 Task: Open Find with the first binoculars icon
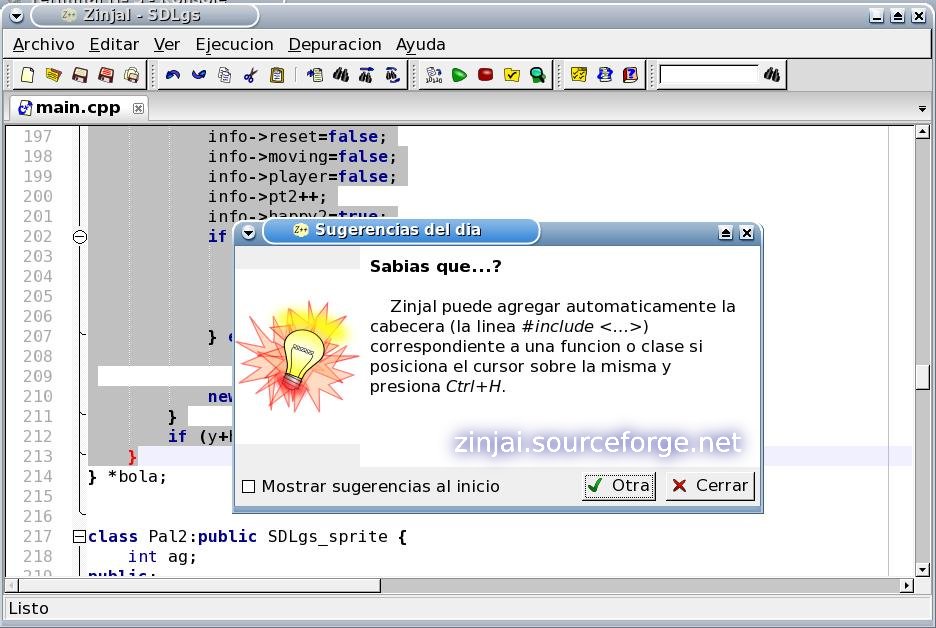pyautogui.click(x=341, y=75)
